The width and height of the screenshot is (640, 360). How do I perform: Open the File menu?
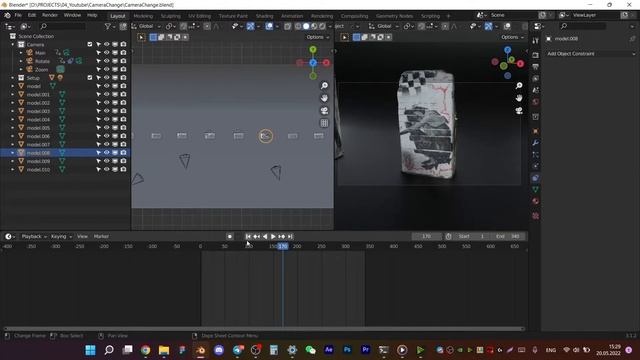coord(18,16)
